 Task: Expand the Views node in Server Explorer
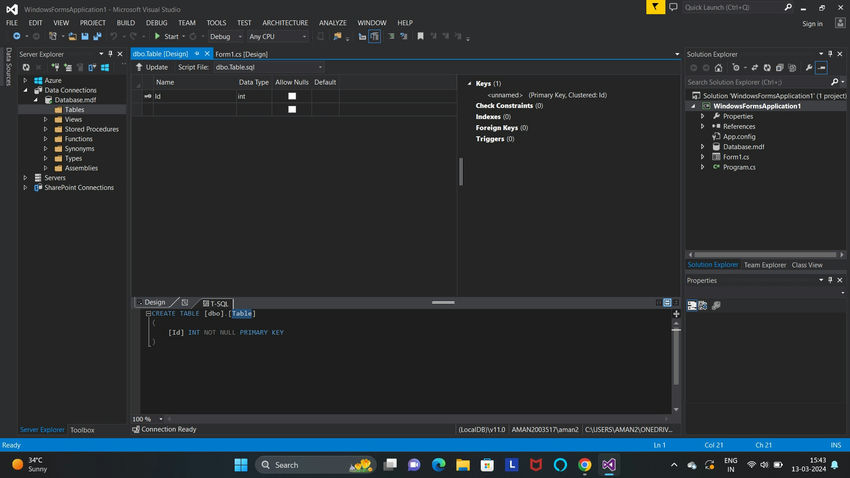(45, 119)
